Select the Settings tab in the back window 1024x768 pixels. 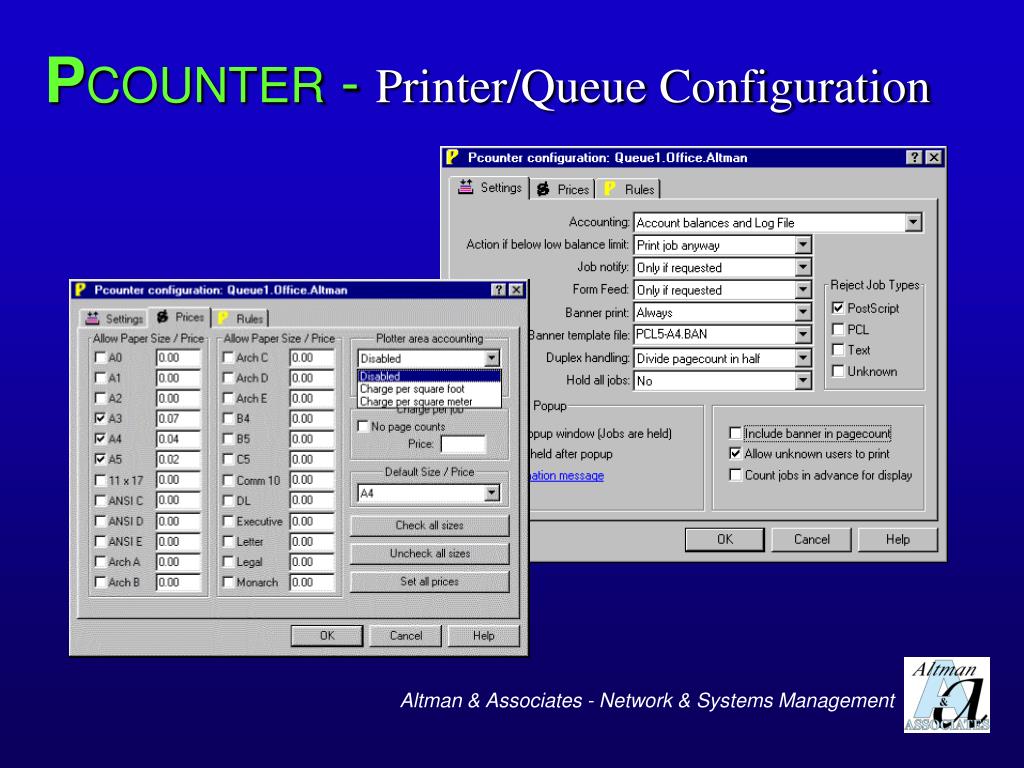tap(490, 187)
